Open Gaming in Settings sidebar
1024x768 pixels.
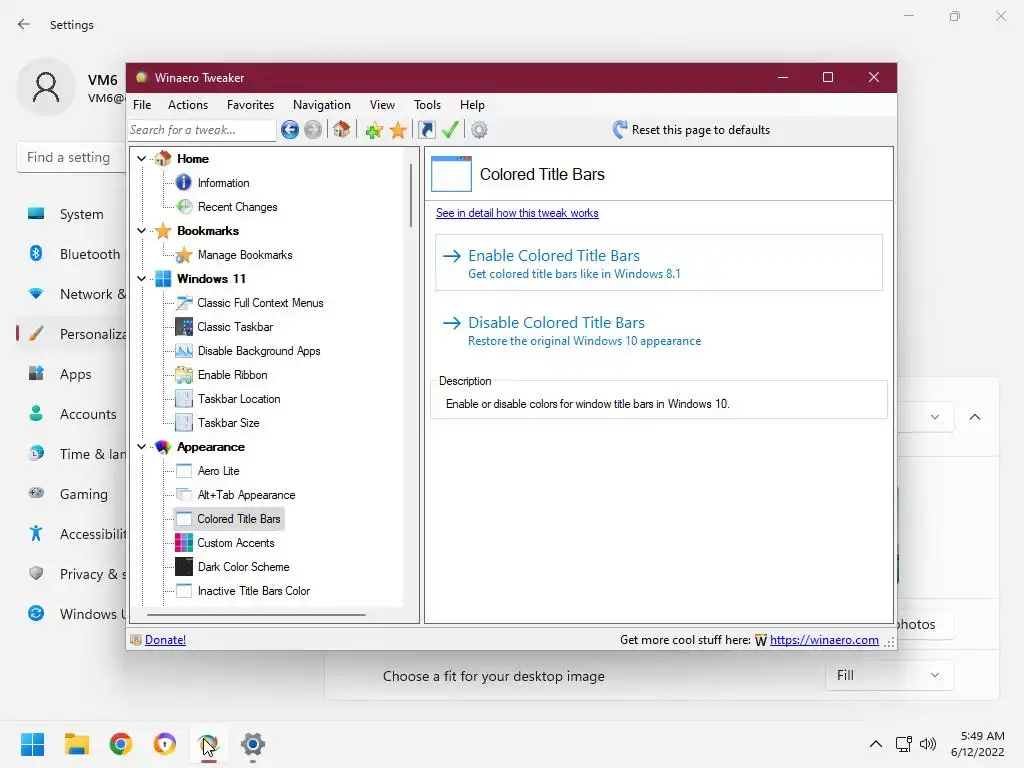[72, 494]
